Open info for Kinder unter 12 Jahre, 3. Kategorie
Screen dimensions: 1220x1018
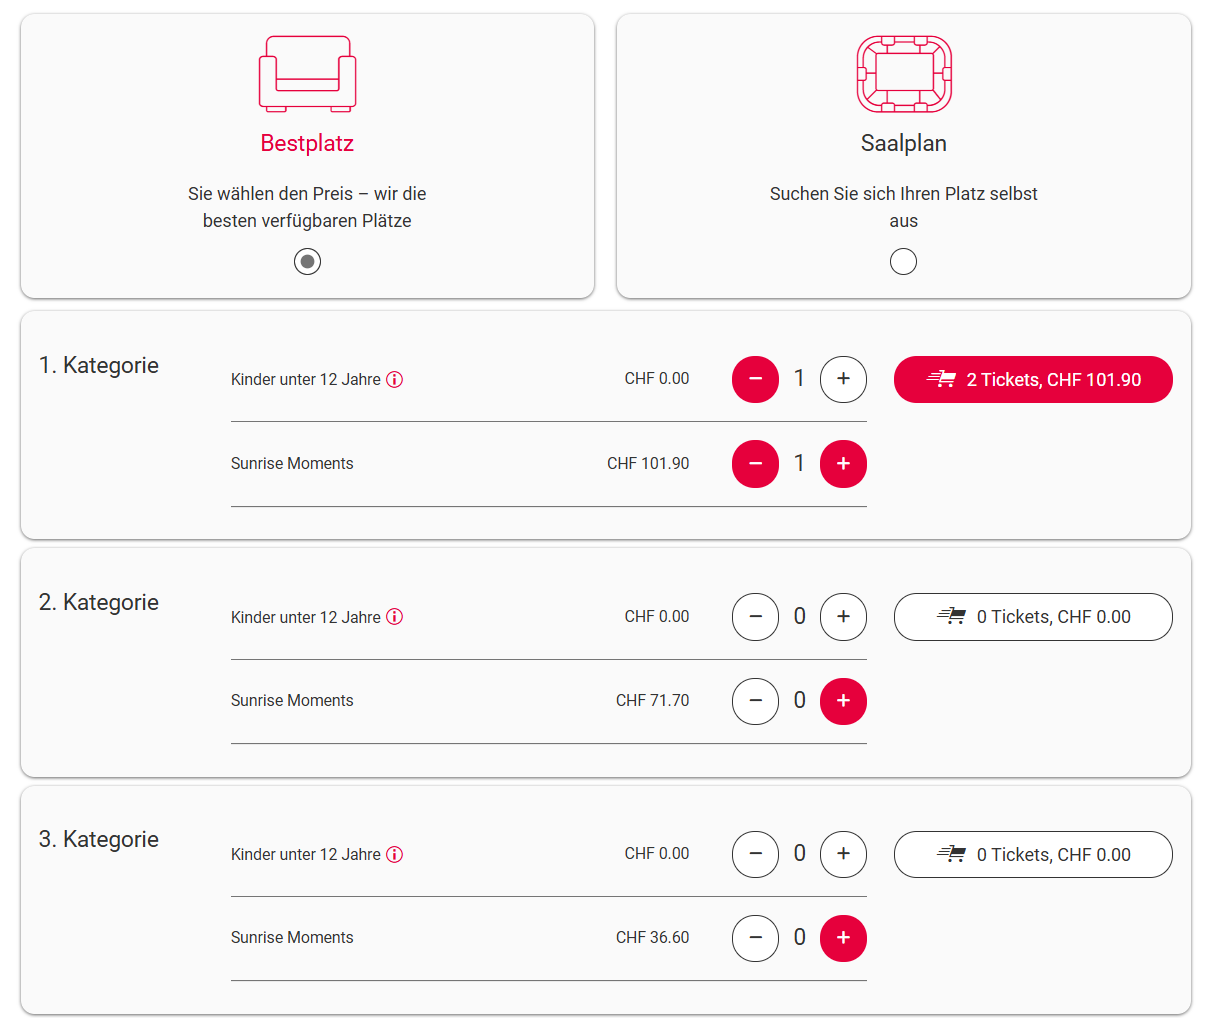395,854
